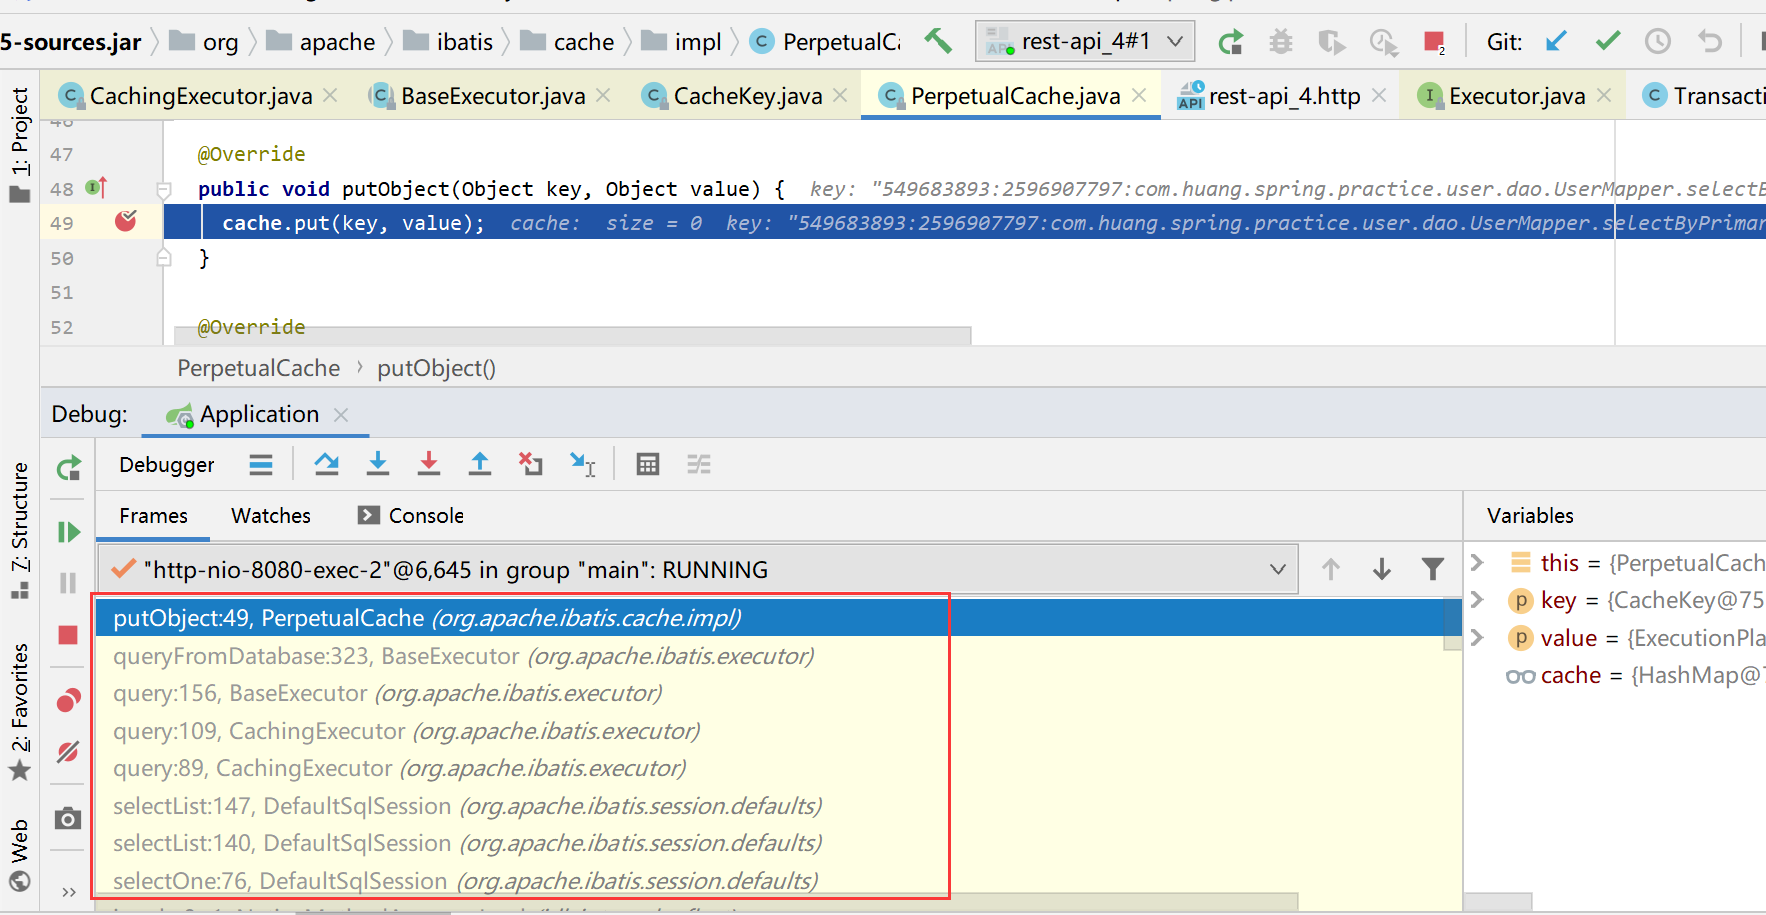The height and width of the screenshot is (915, 1766).
Task: Close the BaseExecutor.java tab
Action: [x=603, y=95]
